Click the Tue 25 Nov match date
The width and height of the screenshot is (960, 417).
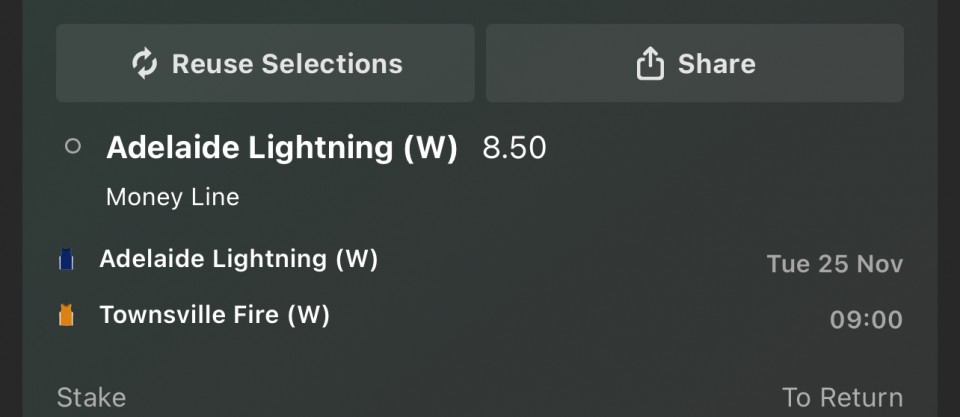[x=834, y=264]
